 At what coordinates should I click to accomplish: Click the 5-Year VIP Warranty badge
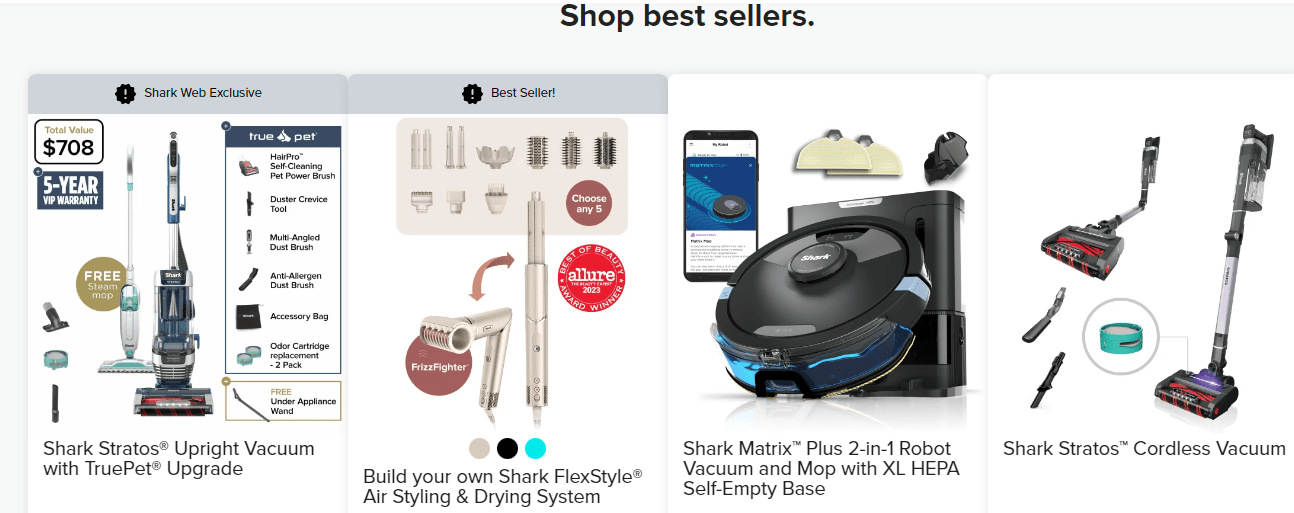tap(70, 190)
